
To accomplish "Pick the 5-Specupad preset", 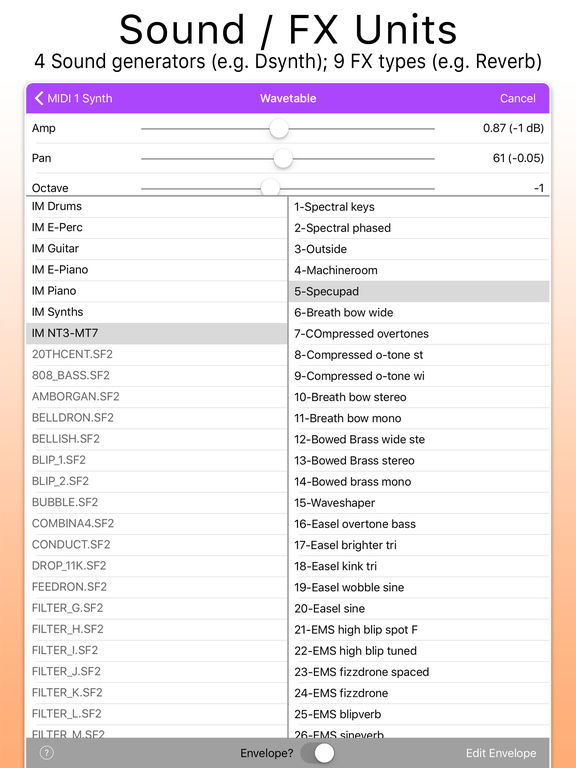I will [x=419, y=291].
